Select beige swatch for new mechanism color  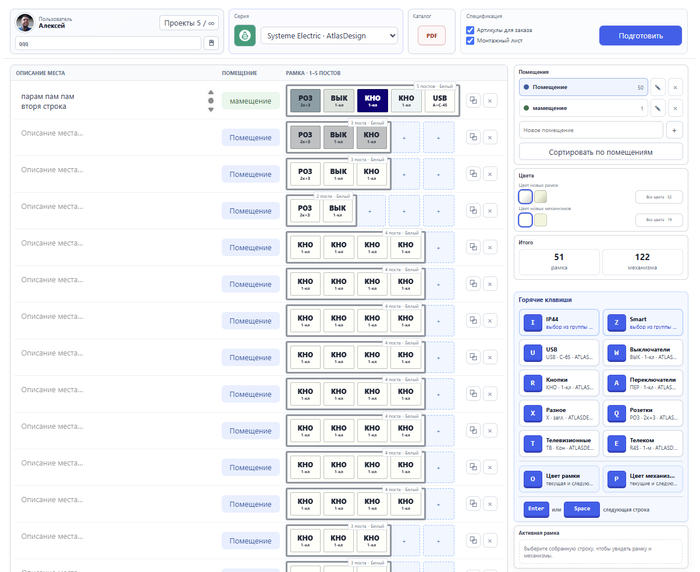click(541, 220)
